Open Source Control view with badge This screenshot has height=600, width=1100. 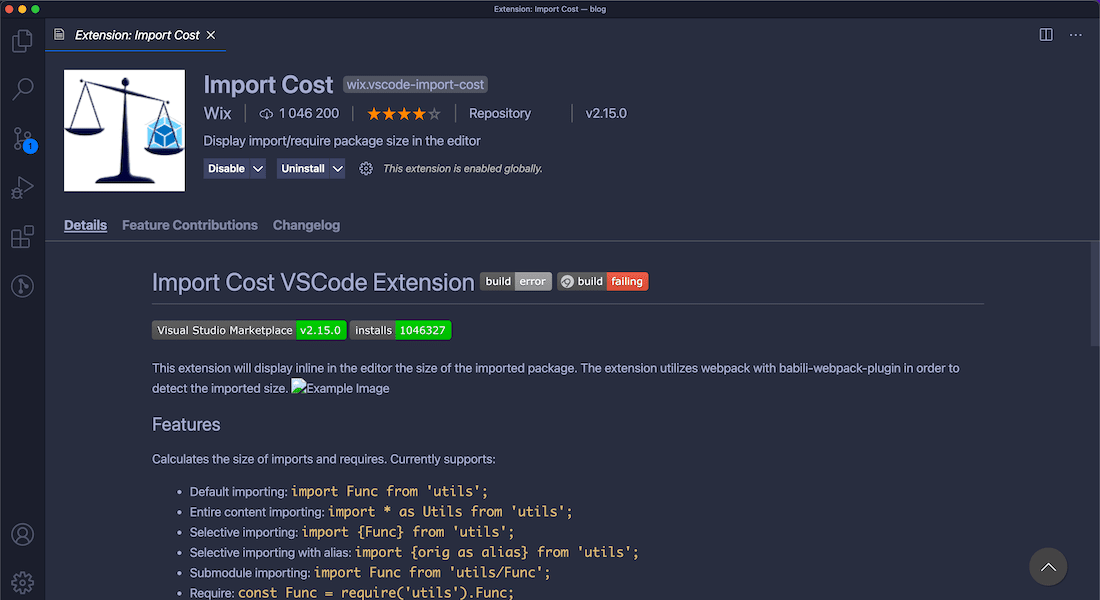coord(22,139)
